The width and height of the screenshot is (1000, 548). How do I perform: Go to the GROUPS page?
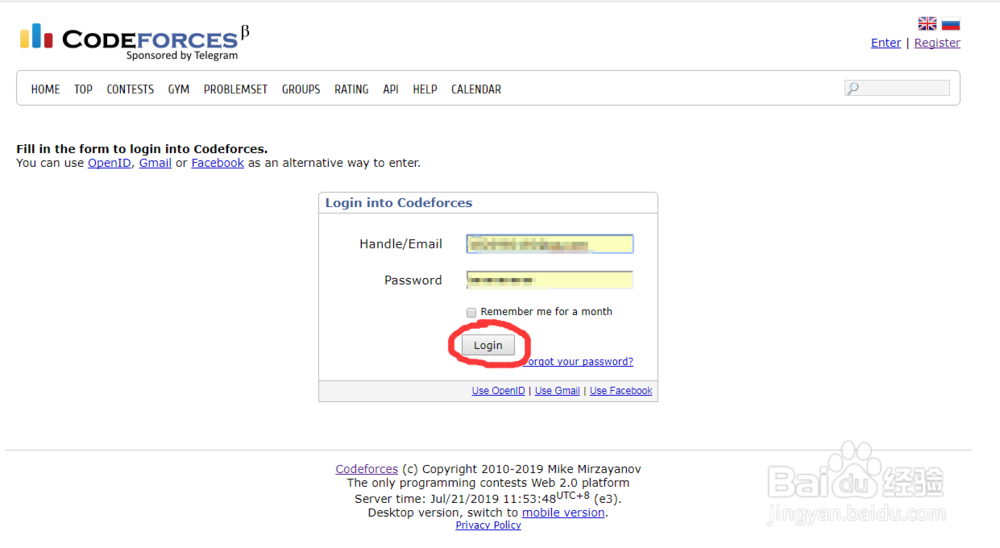[x=301, y=89]
